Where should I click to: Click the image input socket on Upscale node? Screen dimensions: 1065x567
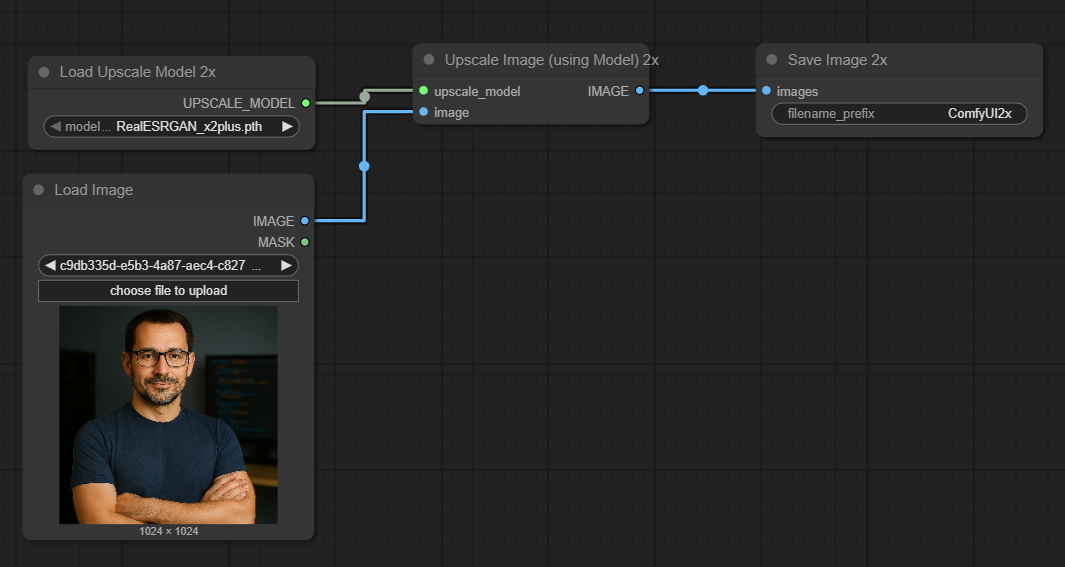[x=424, y=112]
